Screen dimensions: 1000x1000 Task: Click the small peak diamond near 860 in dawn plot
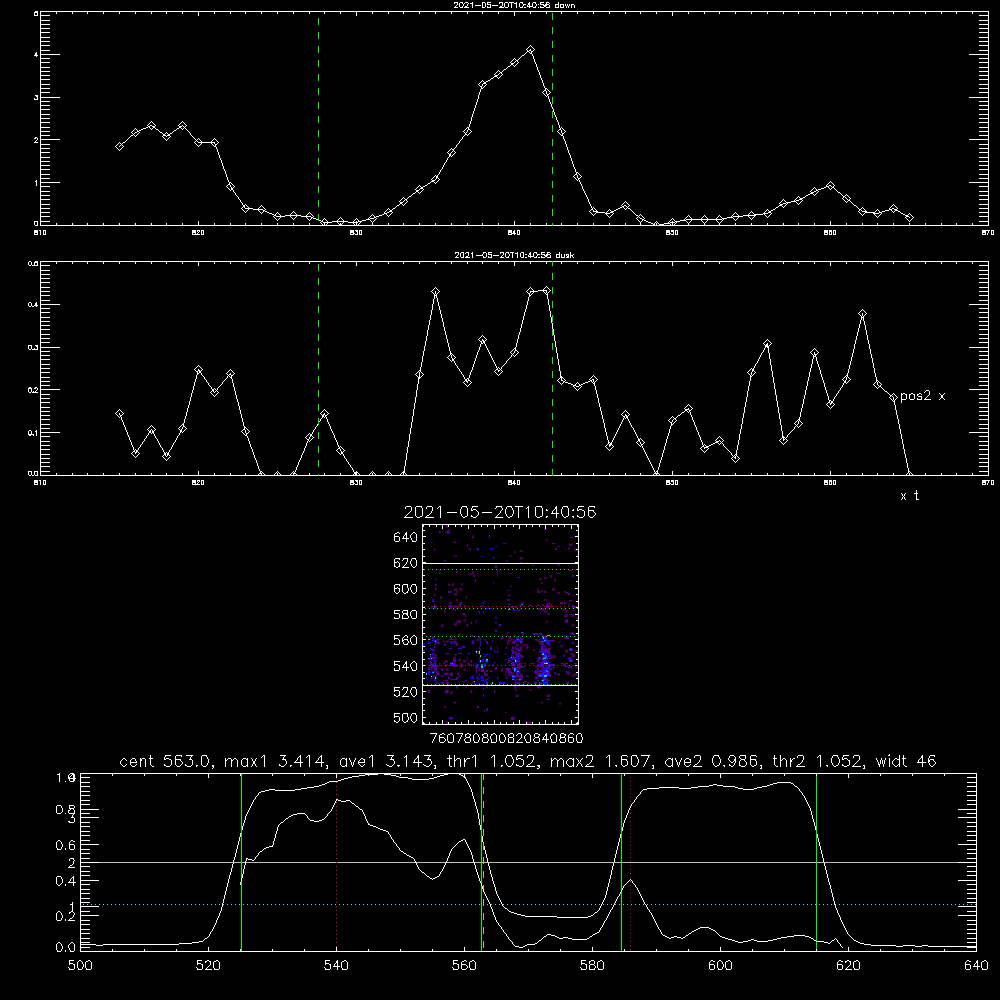point(830,186)
